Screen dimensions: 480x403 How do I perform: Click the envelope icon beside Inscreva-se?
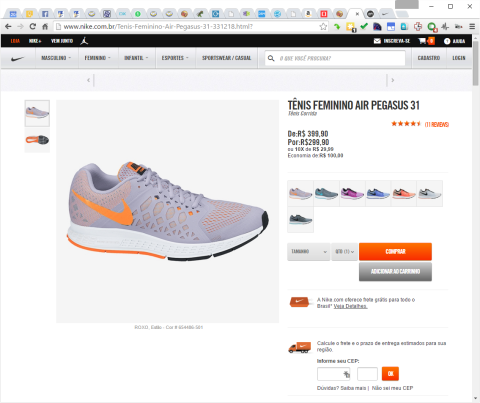[377, 41]
